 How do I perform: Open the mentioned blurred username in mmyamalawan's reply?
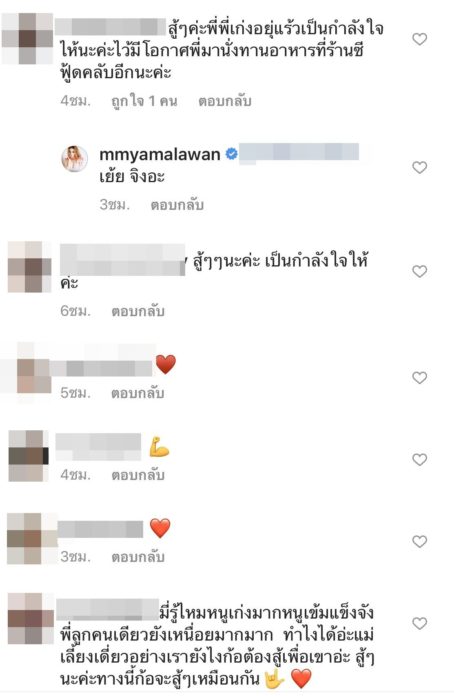click(299, 153)
